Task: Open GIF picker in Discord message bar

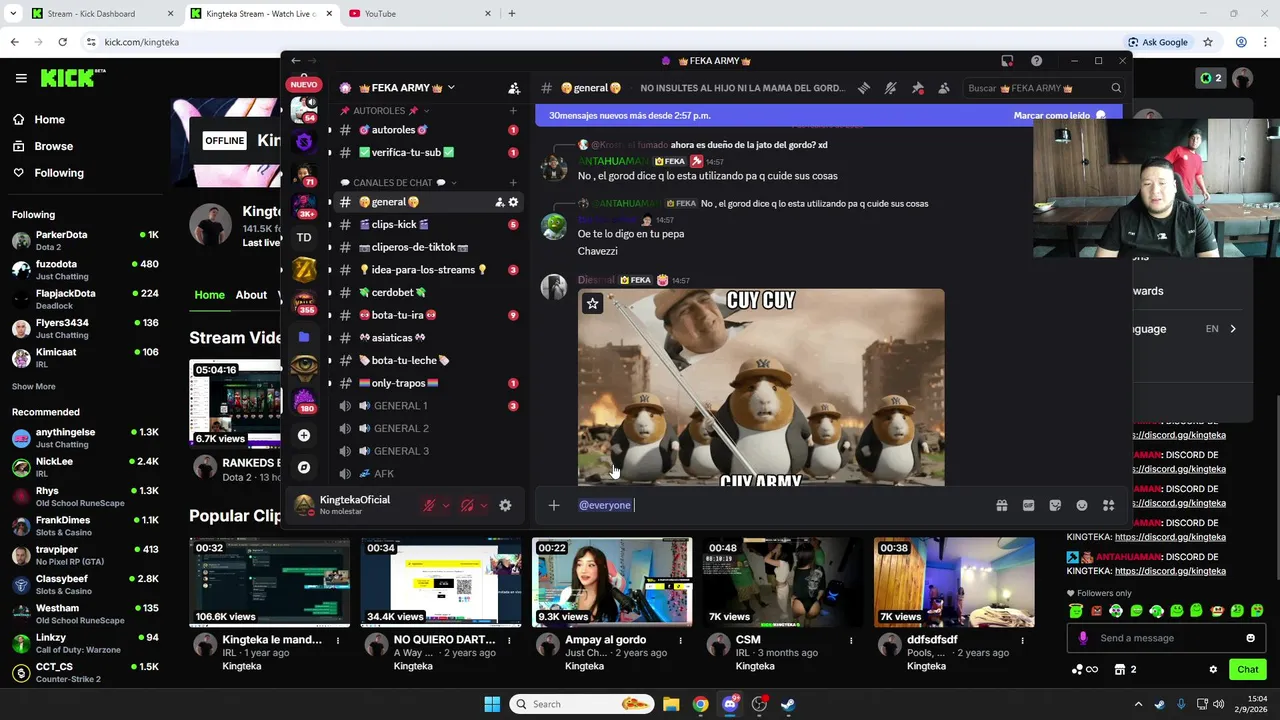Action: point(1028,505)
